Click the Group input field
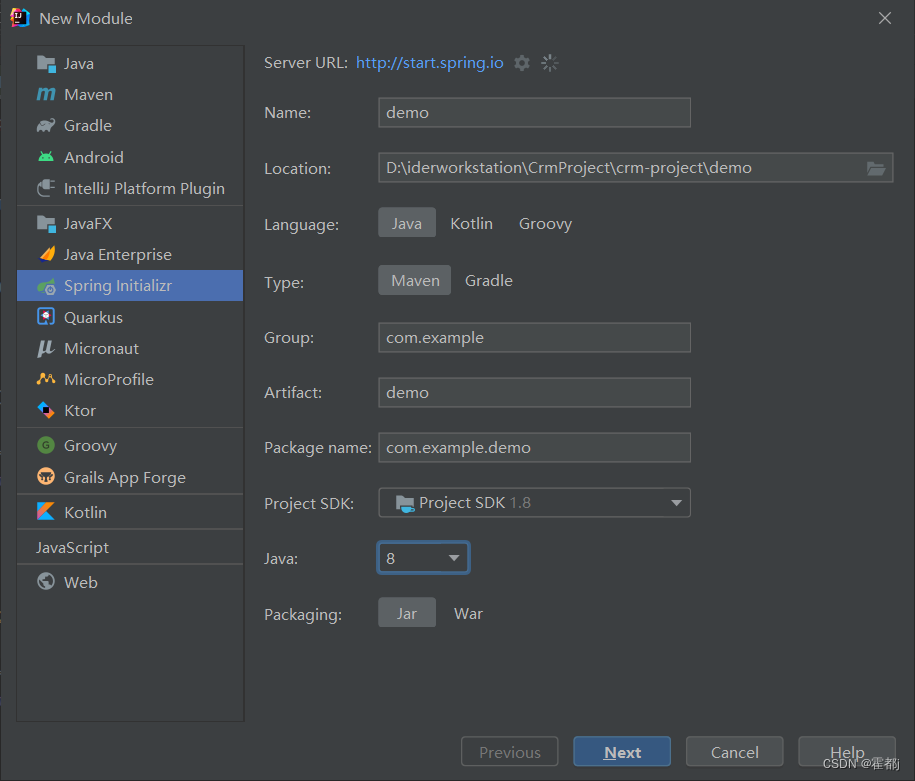This screenshot has width=915, height=781. tap(534, 337)
